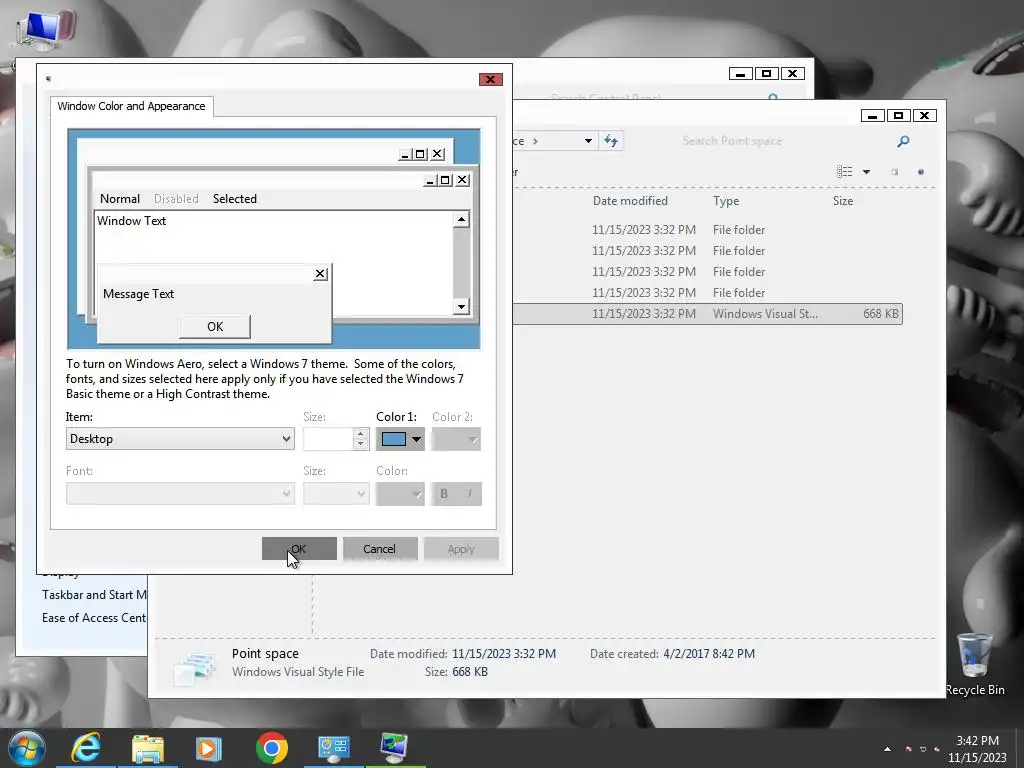
Task: Show hidden tray icons arrow
Action: pos(888,749)
